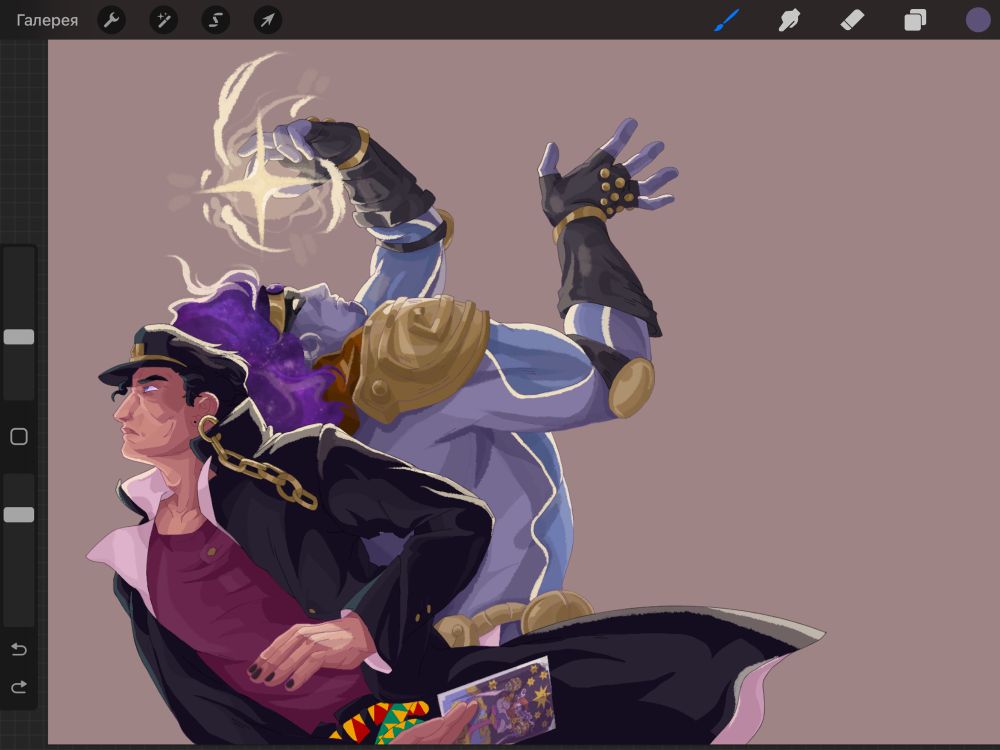Open the active color picker swatch
This screenshot has height=750, width=1000.
point(978,20)
